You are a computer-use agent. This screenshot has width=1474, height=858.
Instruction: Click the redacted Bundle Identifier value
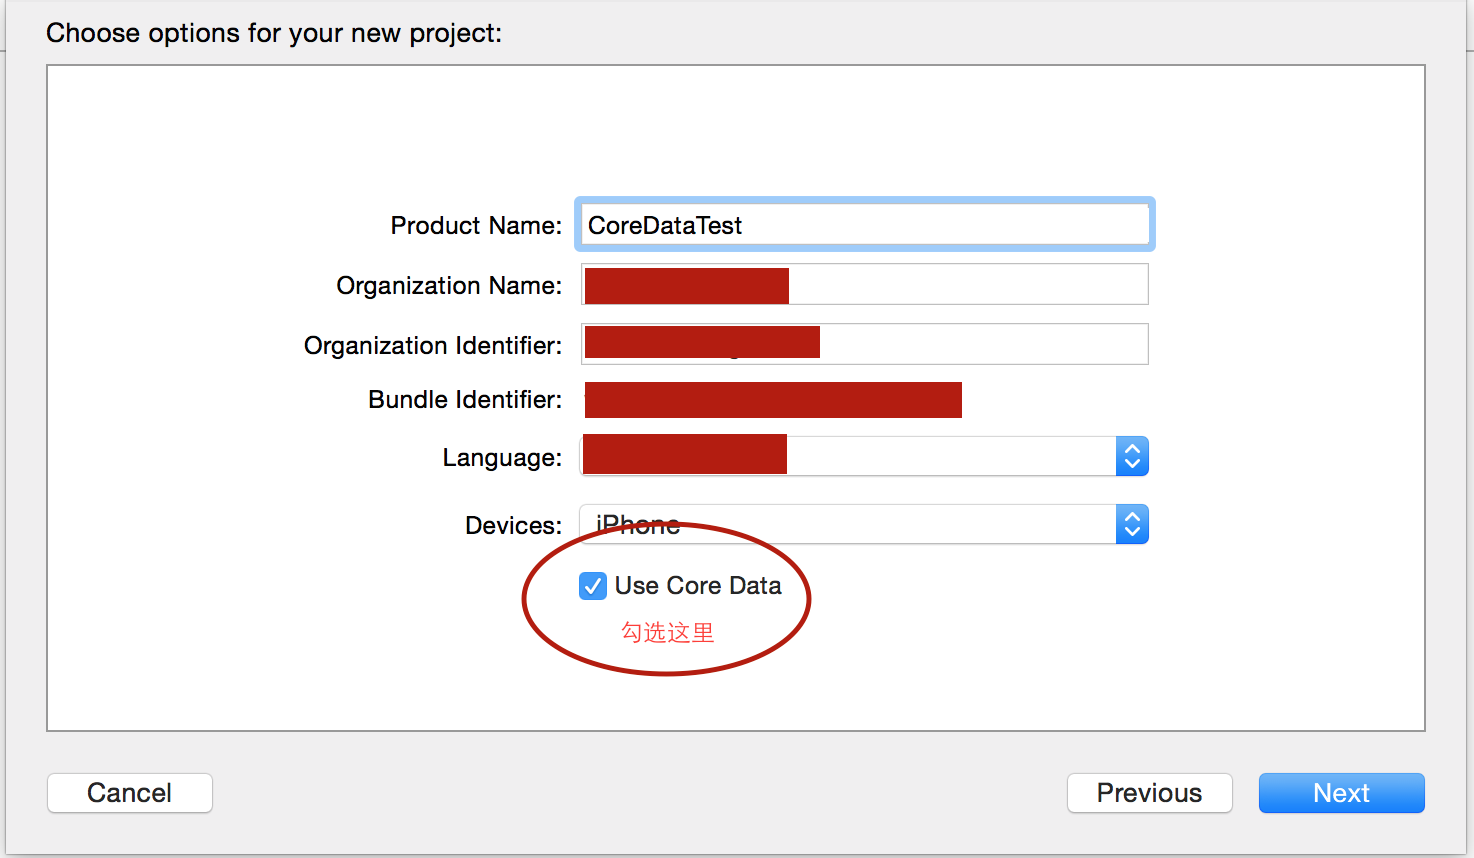click(773, 400)
